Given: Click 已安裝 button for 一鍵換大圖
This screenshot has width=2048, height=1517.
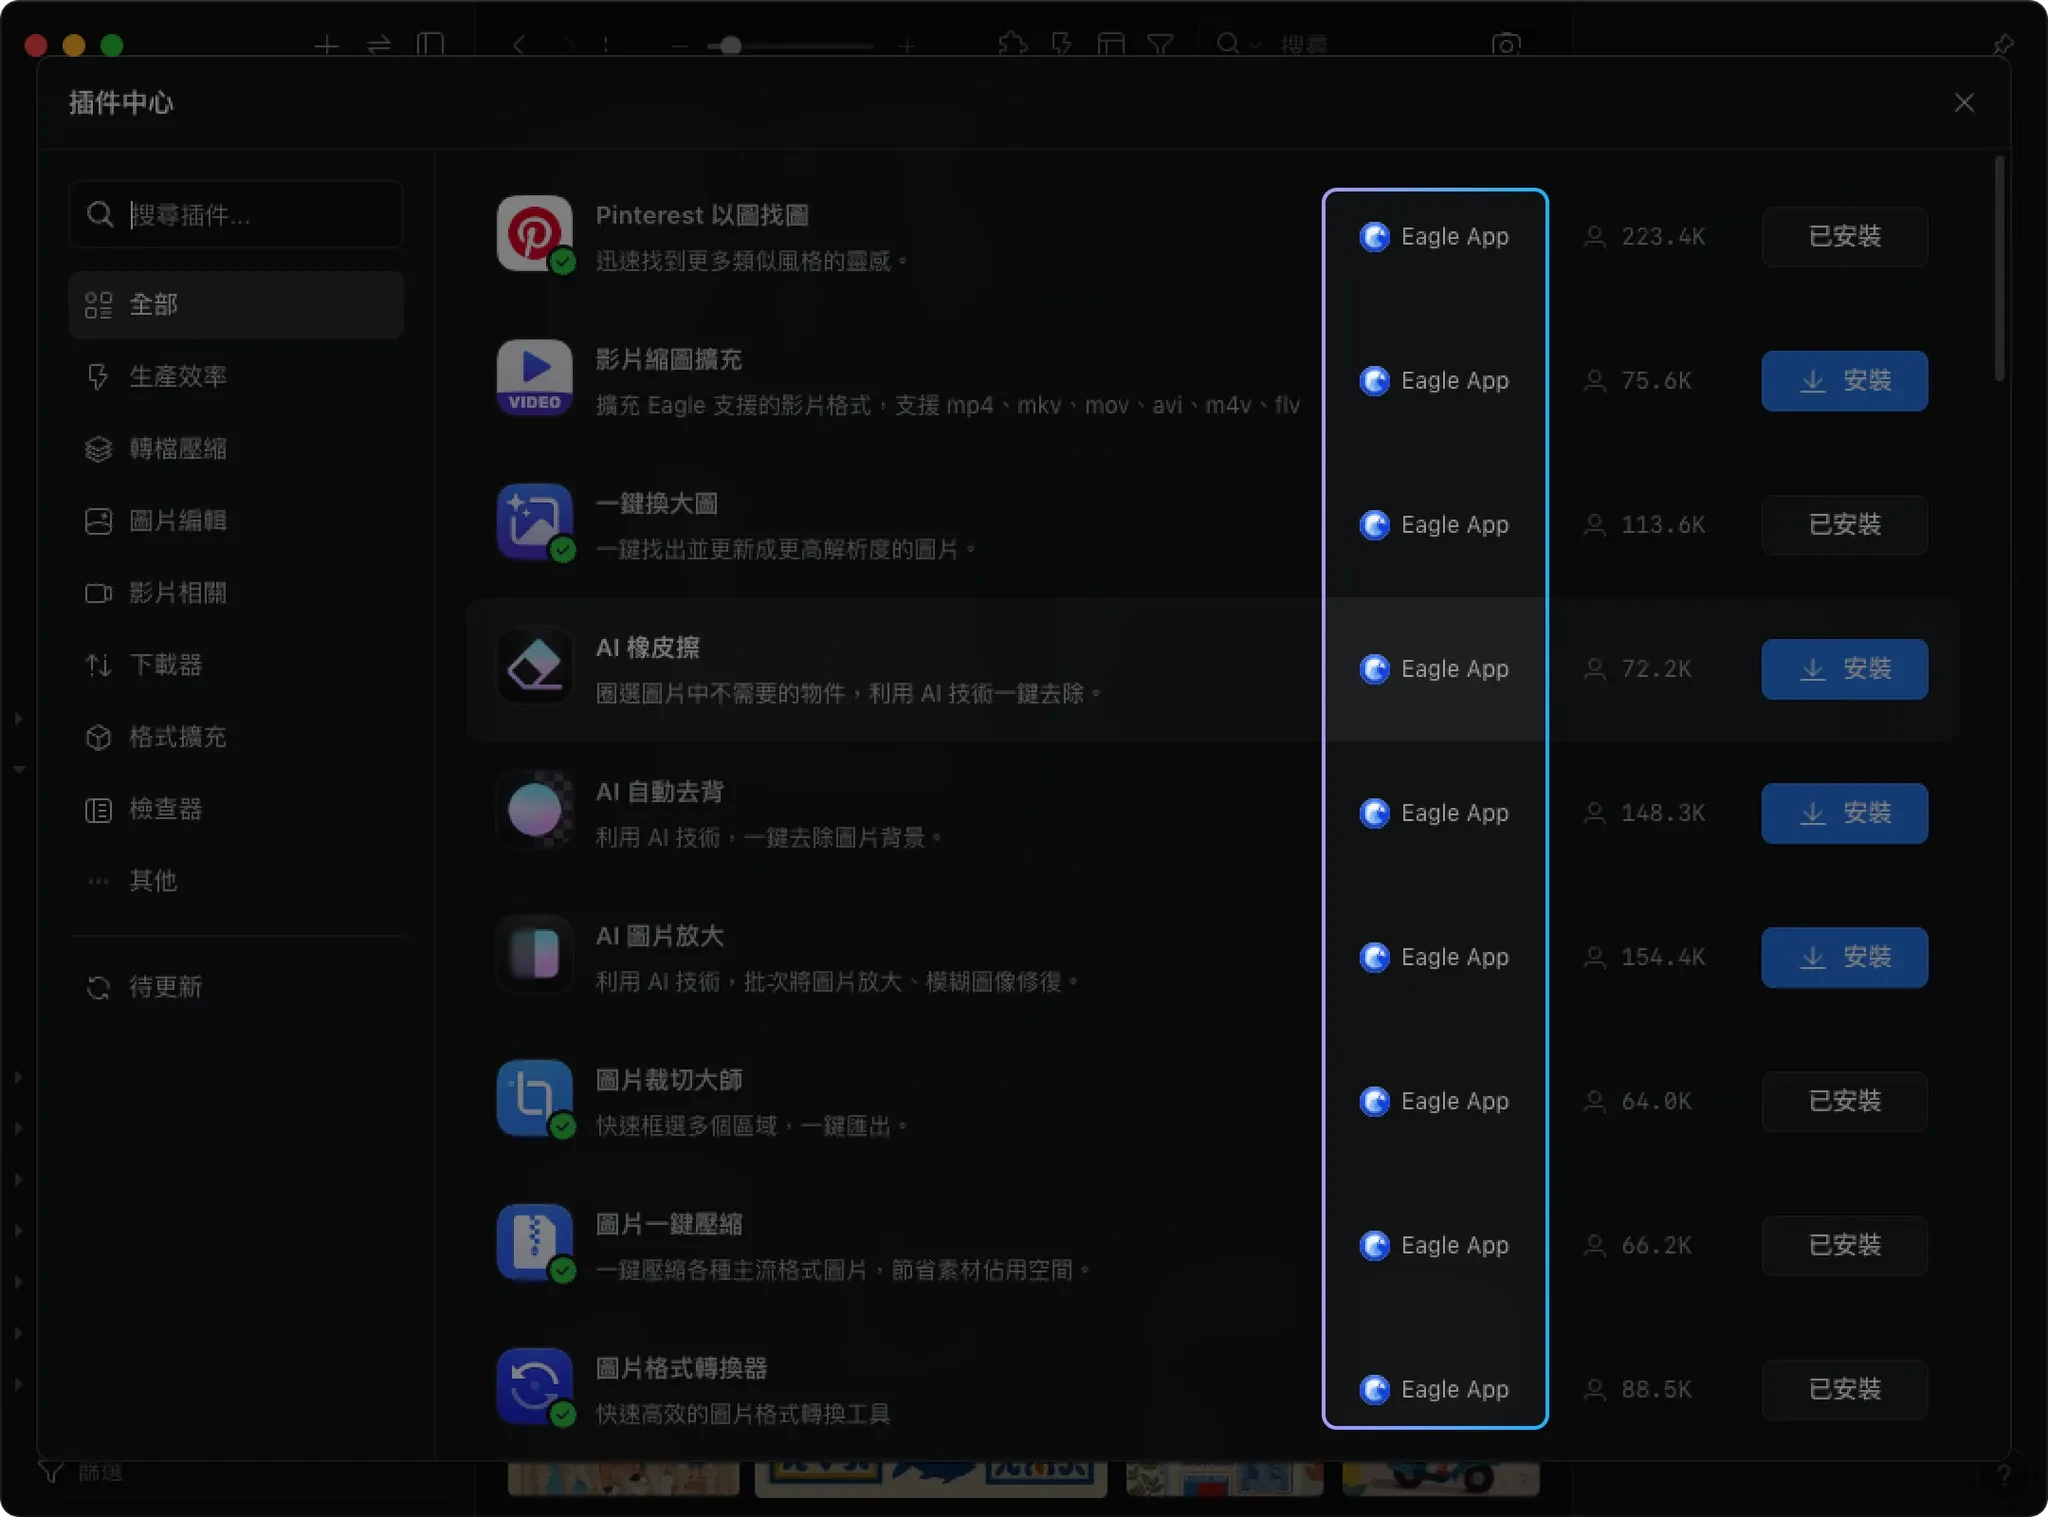Looking at the screenshot, I should (1844, 525).
